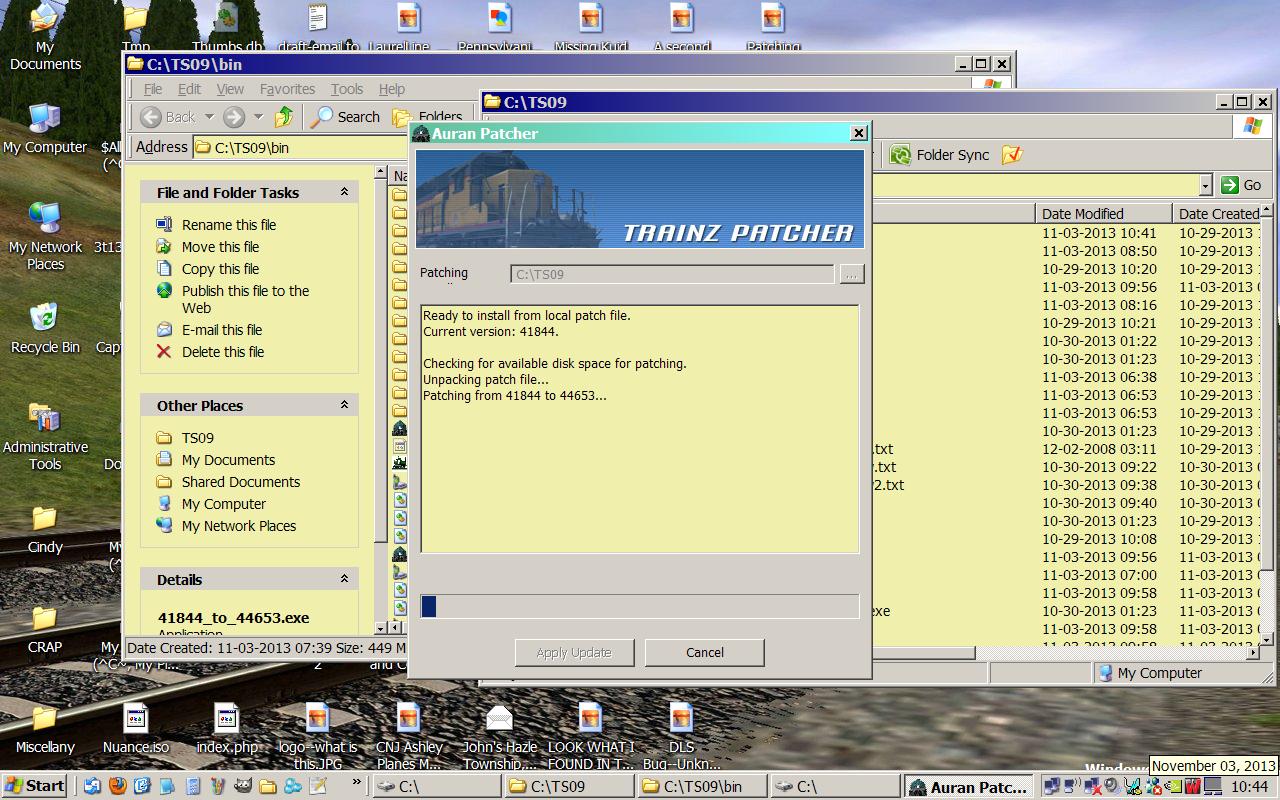Open the Help menu in the bin window
1280x800 pixels.
click(392, 89)
